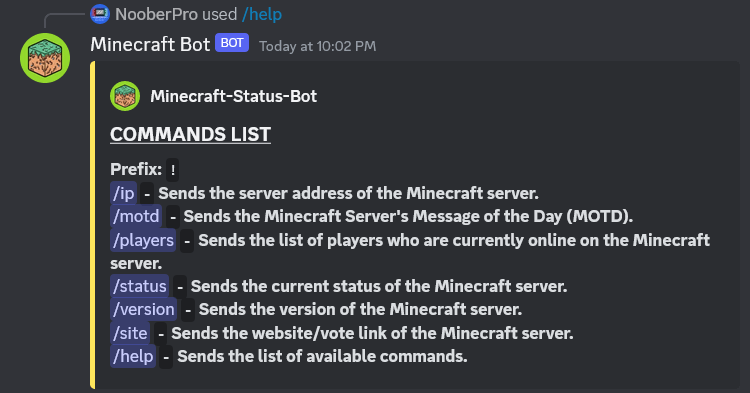Click the Minecraft-Status-Bot author name
The height and width of the screenshot is (393, 750).
click(x=233, y=96)
